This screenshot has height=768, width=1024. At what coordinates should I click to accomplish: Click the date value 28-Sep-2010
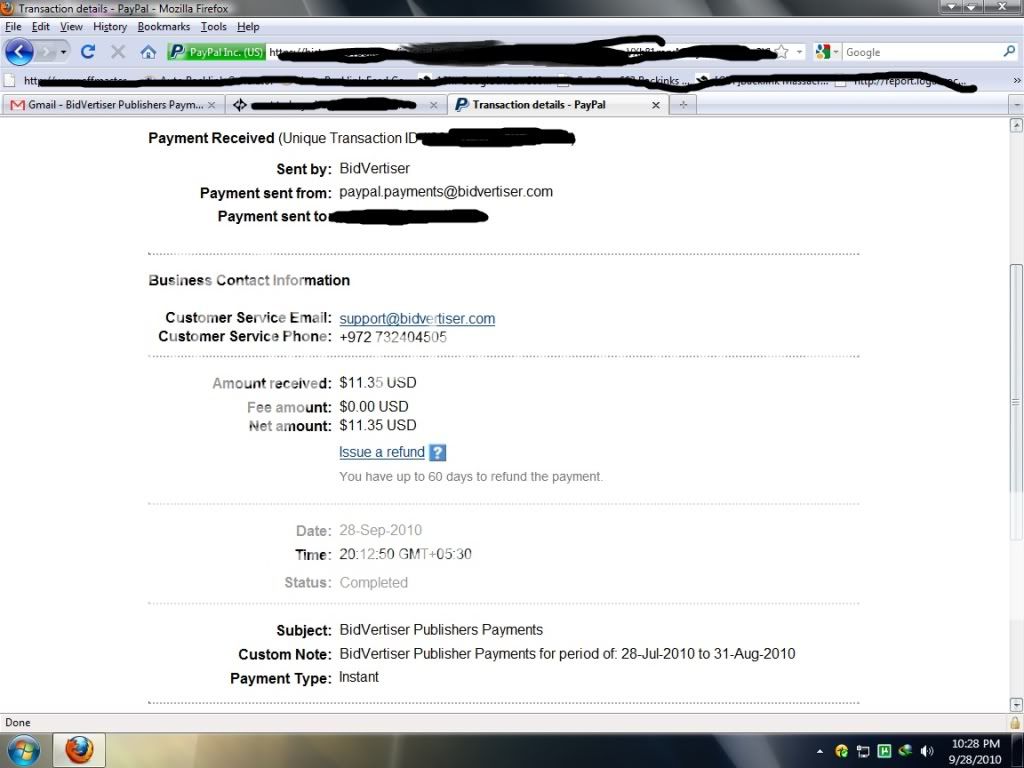[x=381, y=530]
